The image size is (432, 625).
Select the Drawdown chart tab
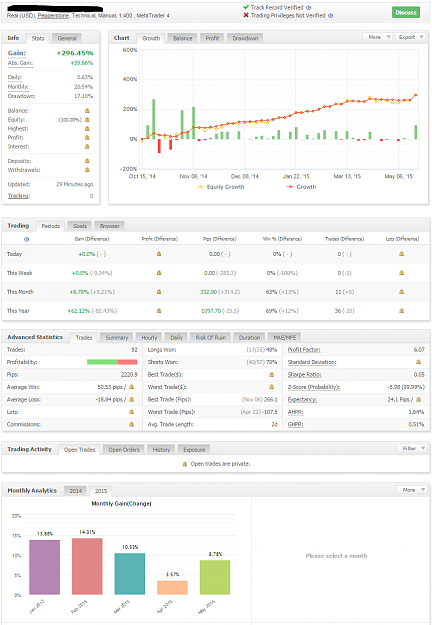coord(245,38)
